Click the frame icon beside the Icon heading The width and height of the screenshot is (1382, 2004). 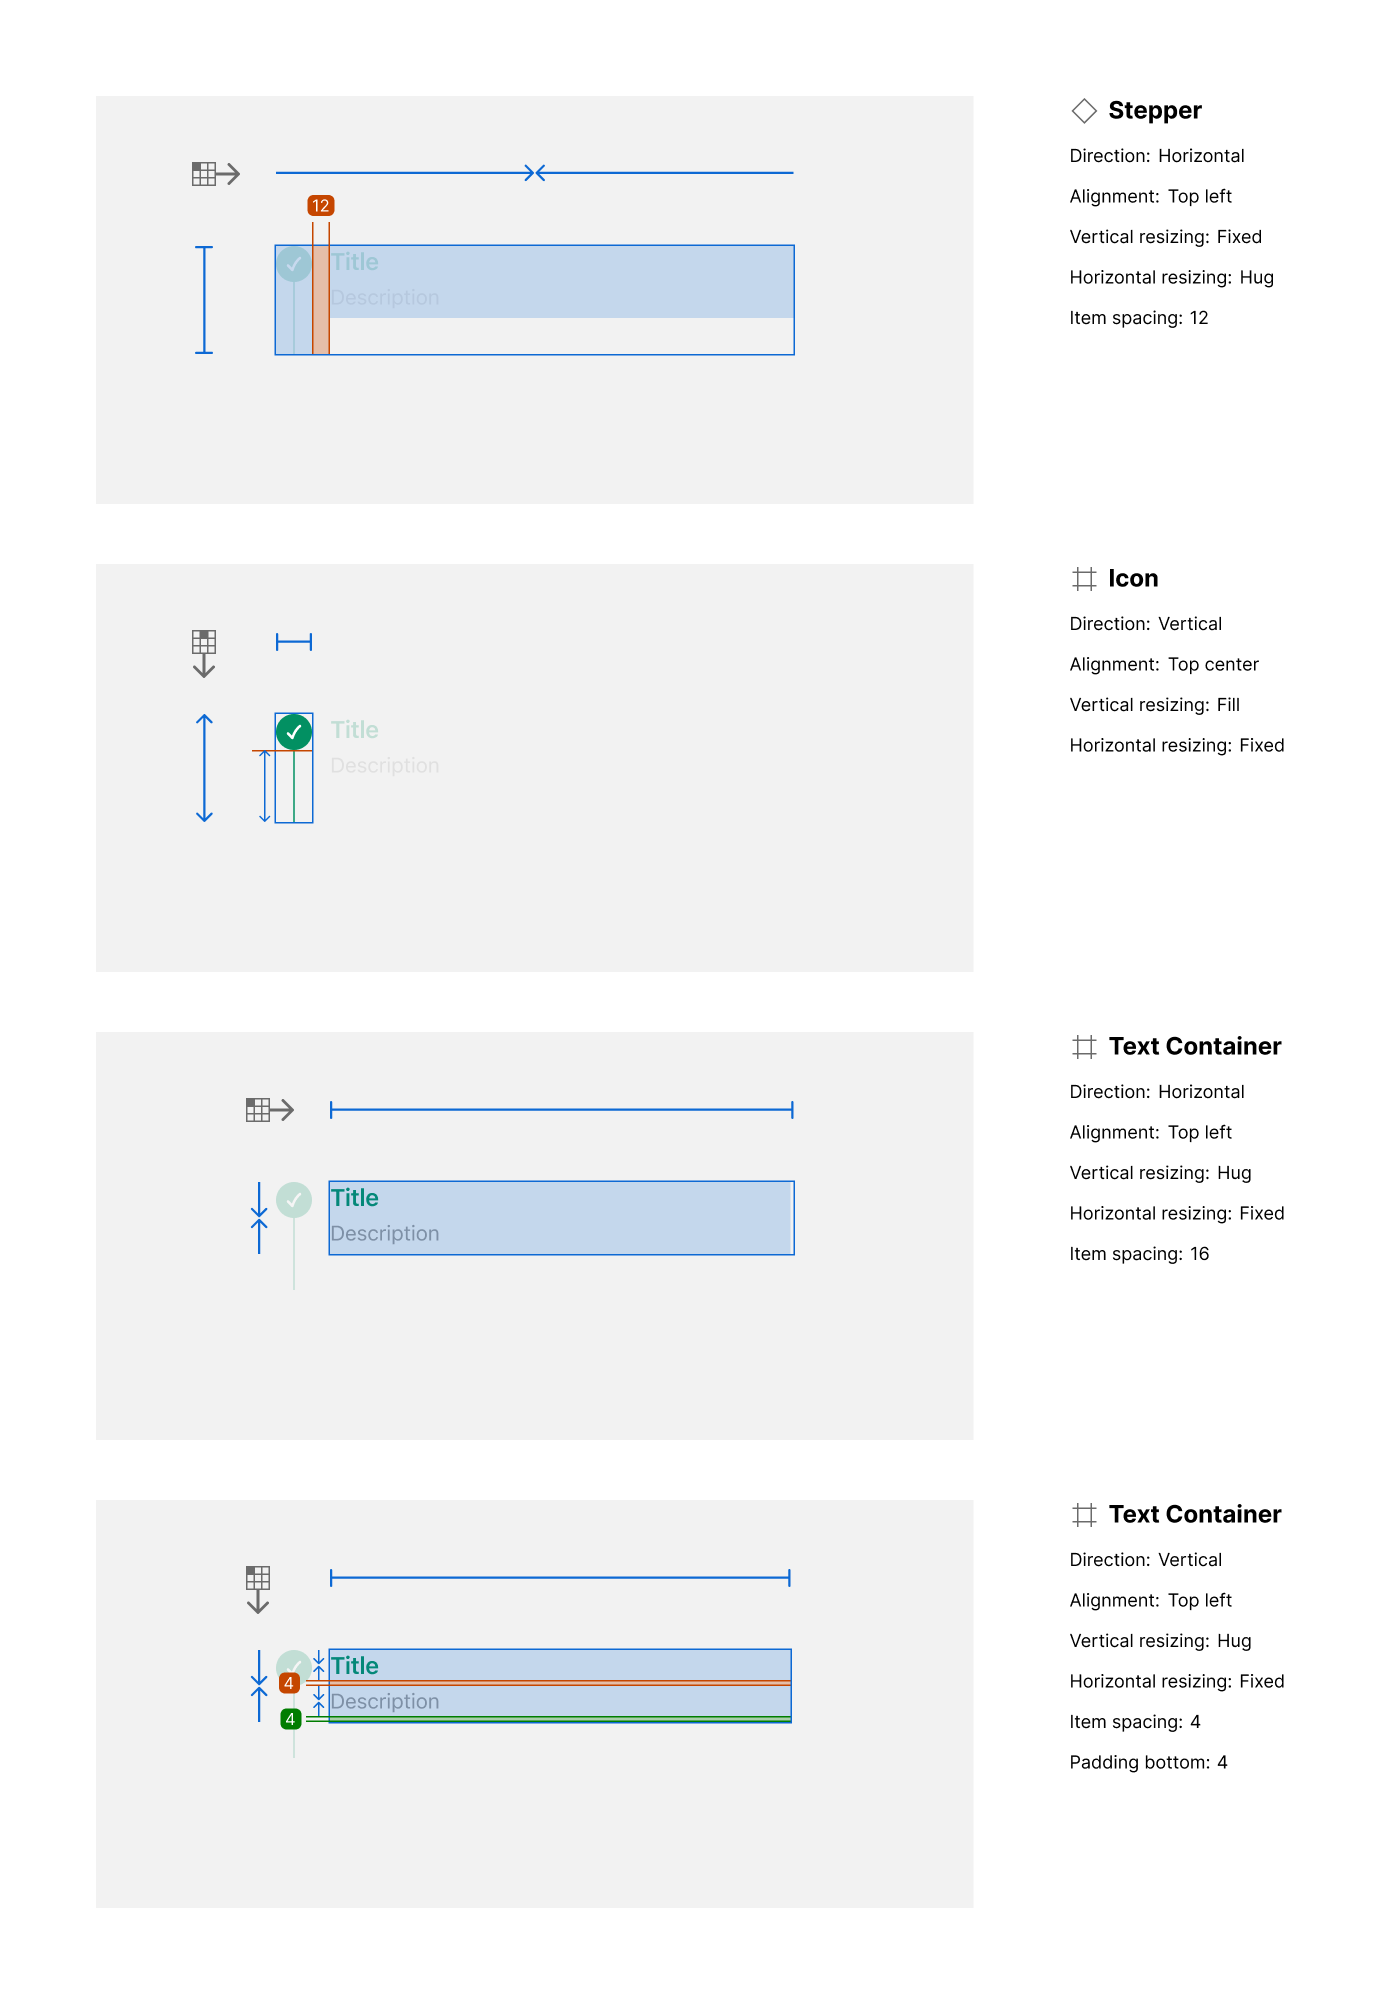[x=1084, y=579]
